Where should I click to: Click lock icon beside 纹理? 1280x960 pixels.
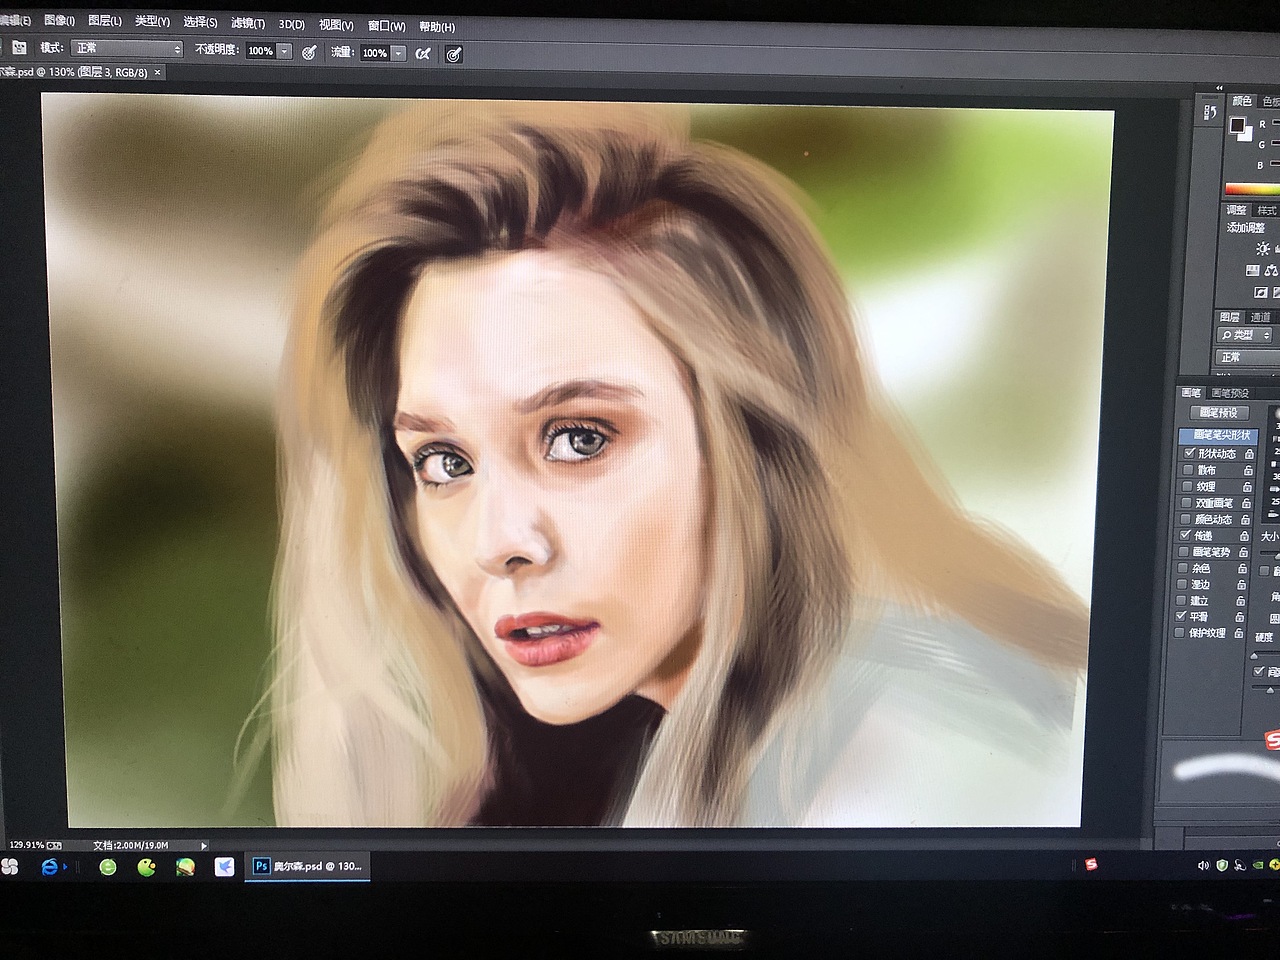tap(1247, 487)
